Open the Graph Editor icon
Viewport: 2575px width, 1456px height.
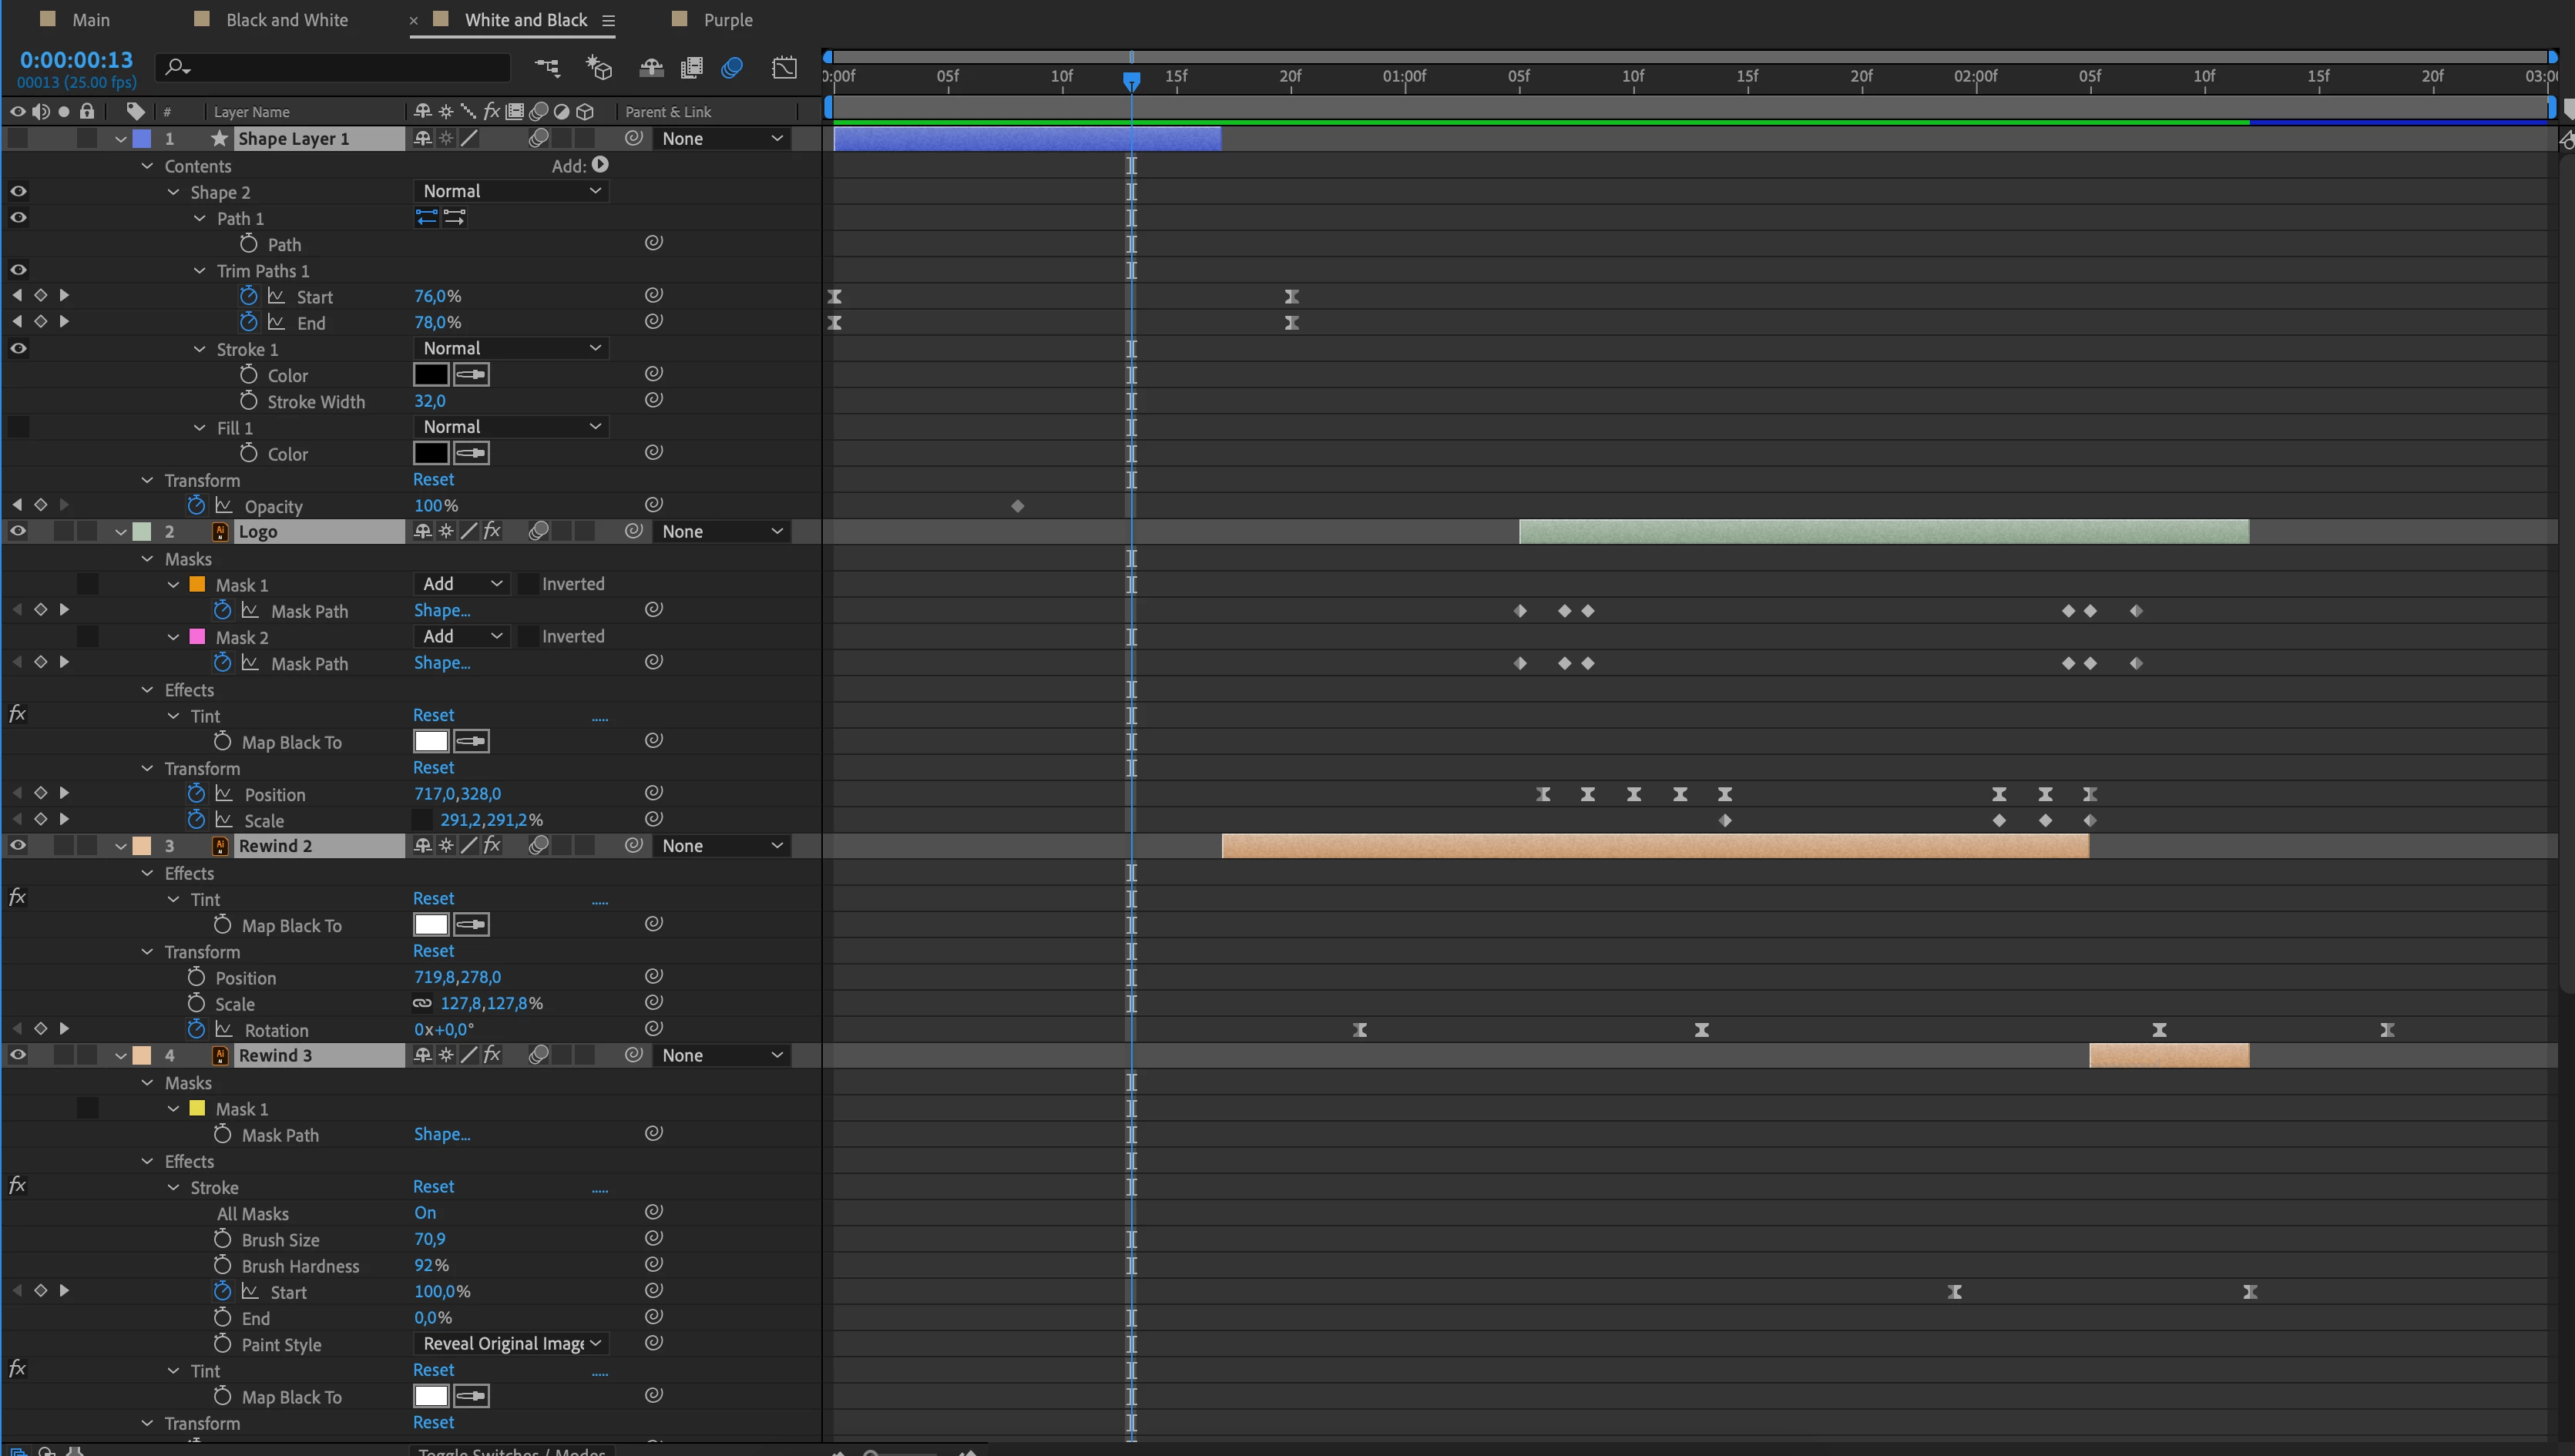tap(785, 67)
